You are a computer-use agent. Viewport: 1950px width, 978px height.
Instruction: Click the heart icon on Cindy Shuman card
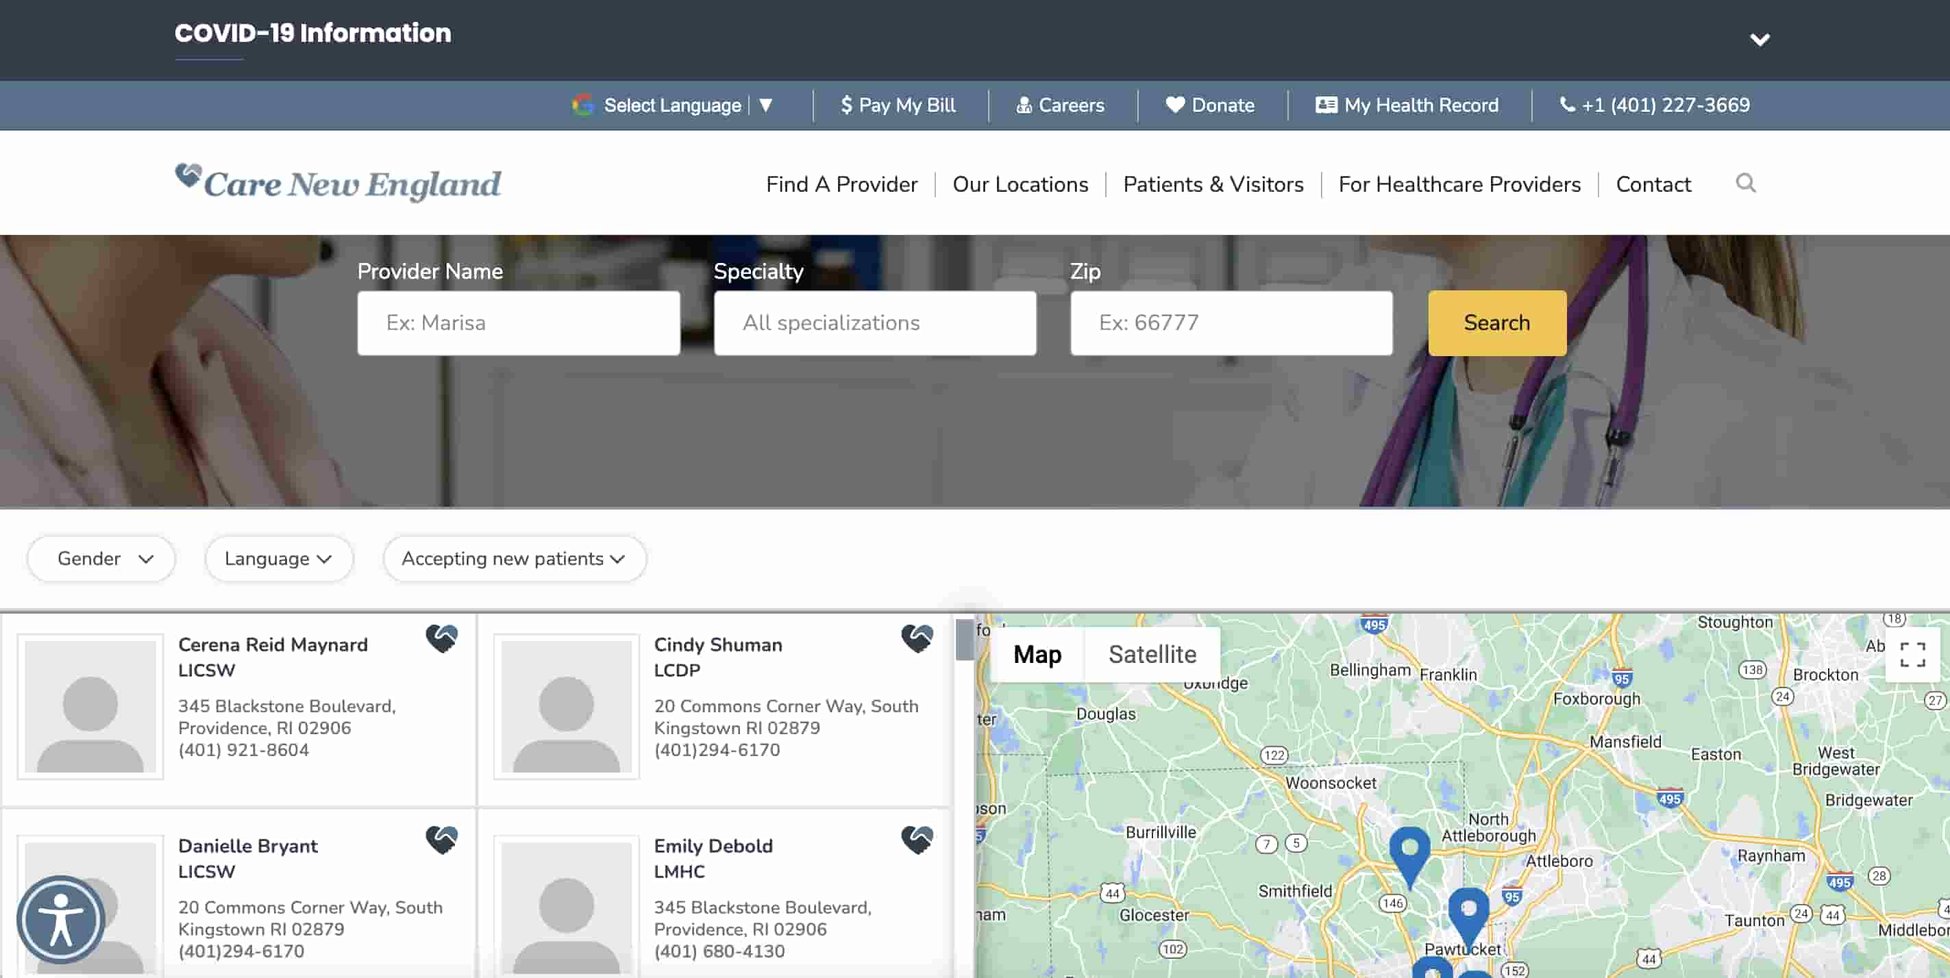pyautogui.click(x=917, y=638)
